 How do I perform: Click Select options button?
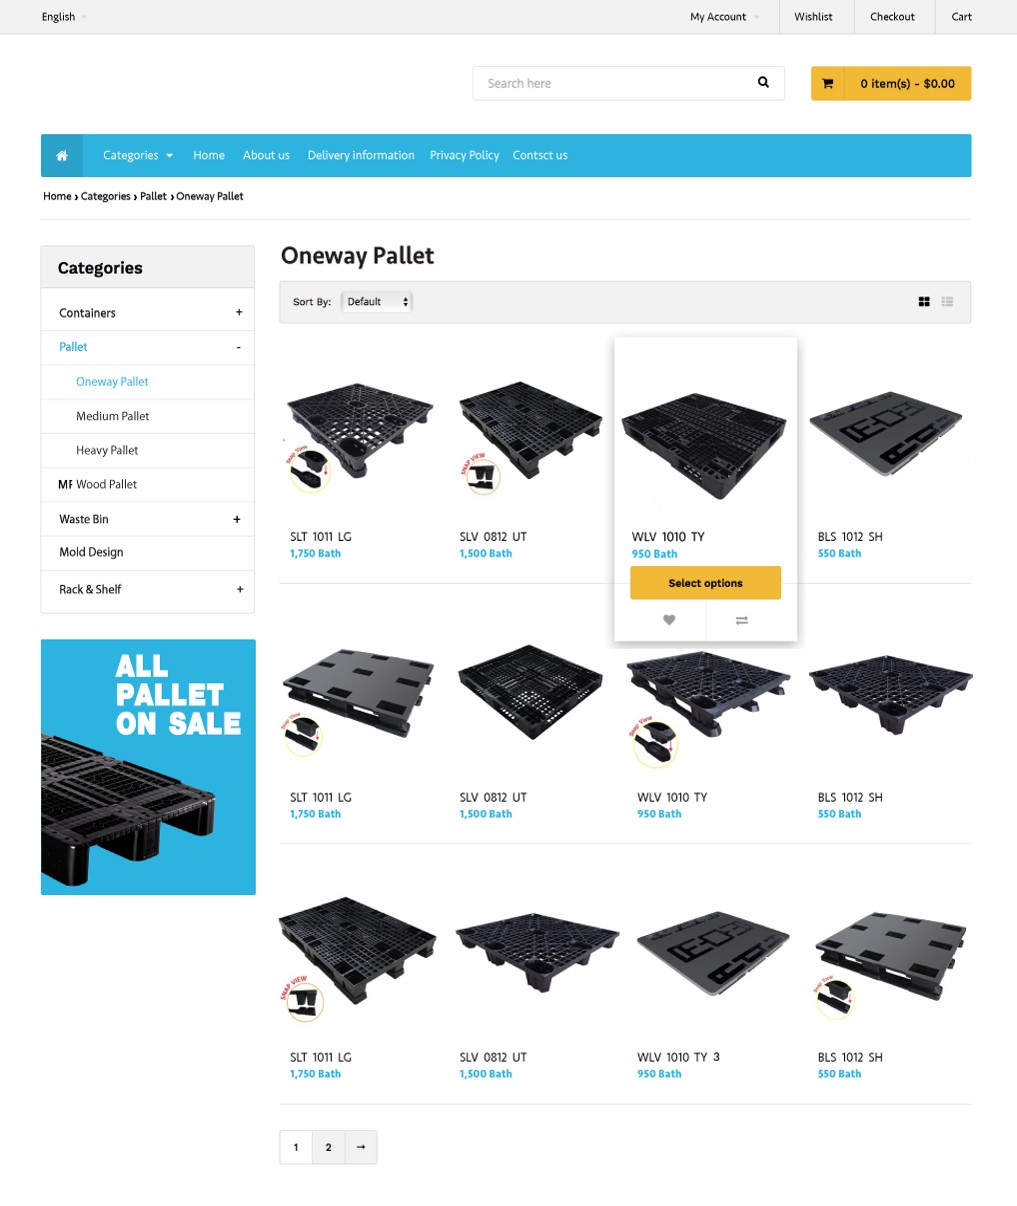click(705, 583)
